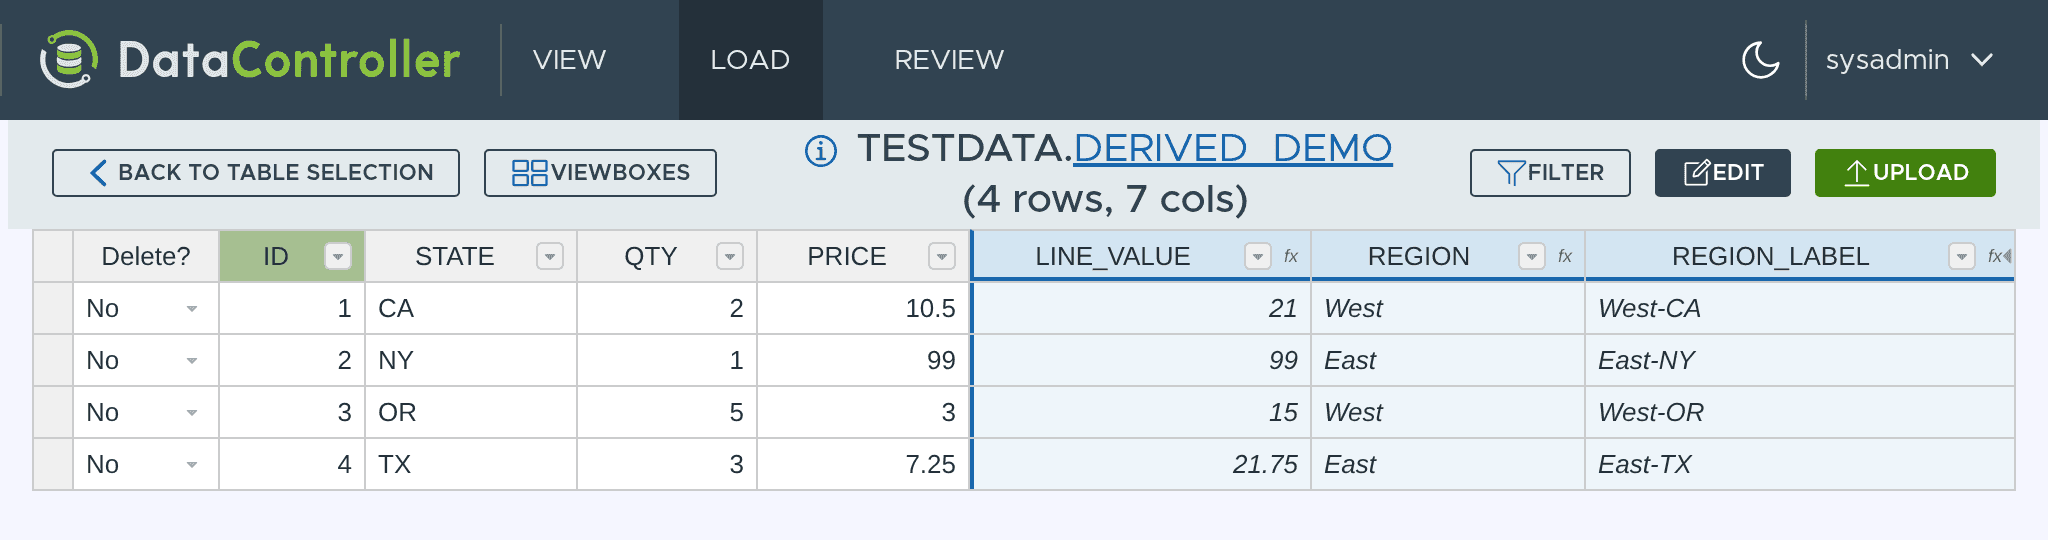Select QTY cell in OR row
The width and height of the screenshot is (2048, 540).
pyautogui.click(x=667, y=413)
